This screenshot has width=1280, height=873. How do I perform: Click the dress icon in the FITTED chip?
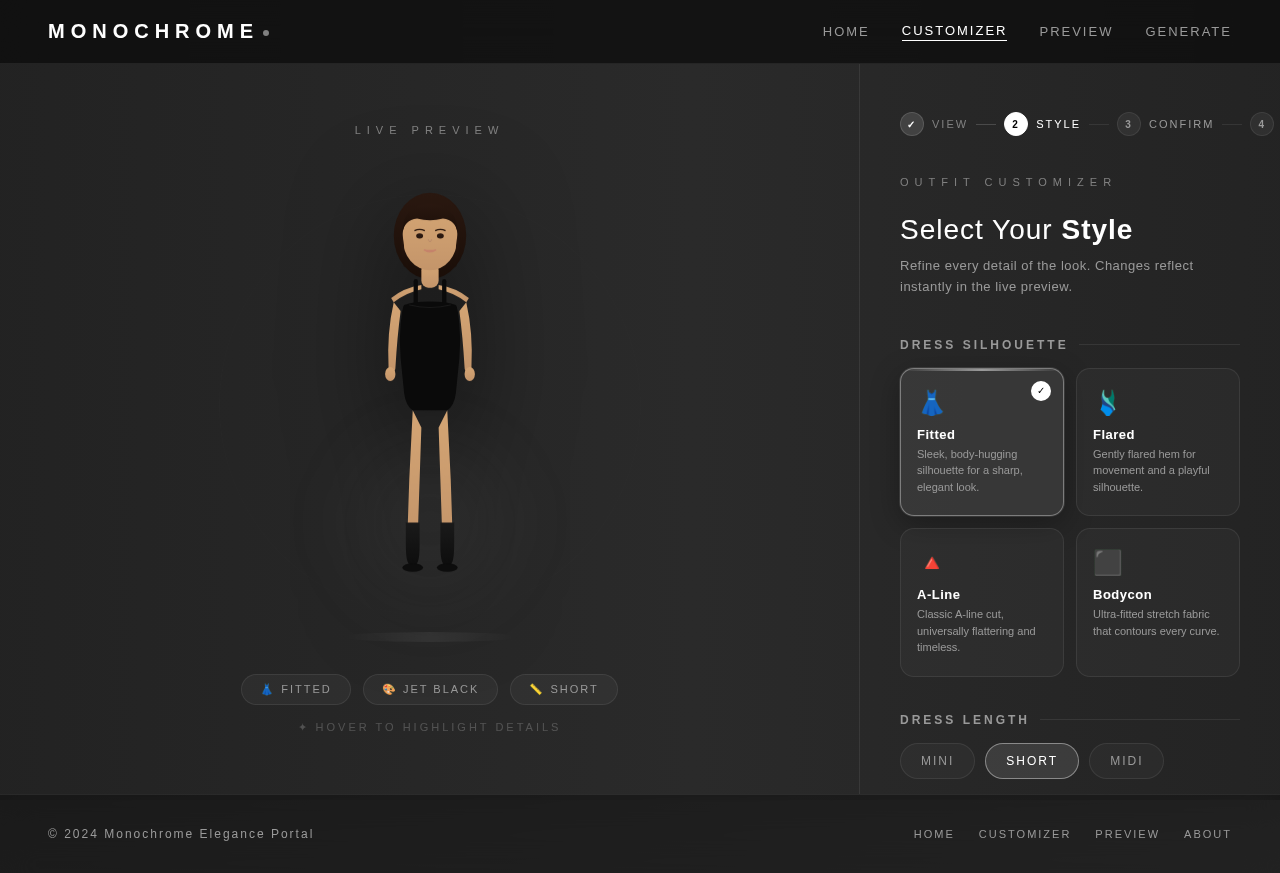(266, 688)
